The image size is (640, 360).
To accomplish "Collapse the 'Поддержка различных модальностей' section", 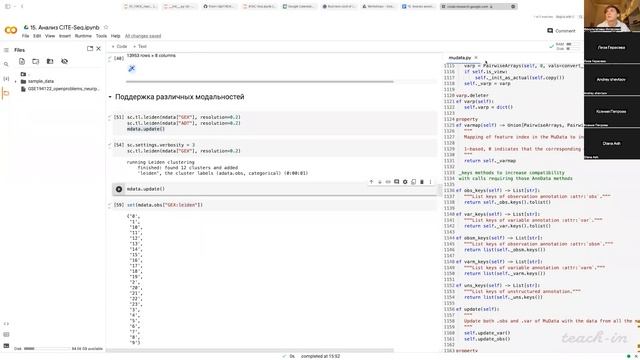I will click(110, 97).
